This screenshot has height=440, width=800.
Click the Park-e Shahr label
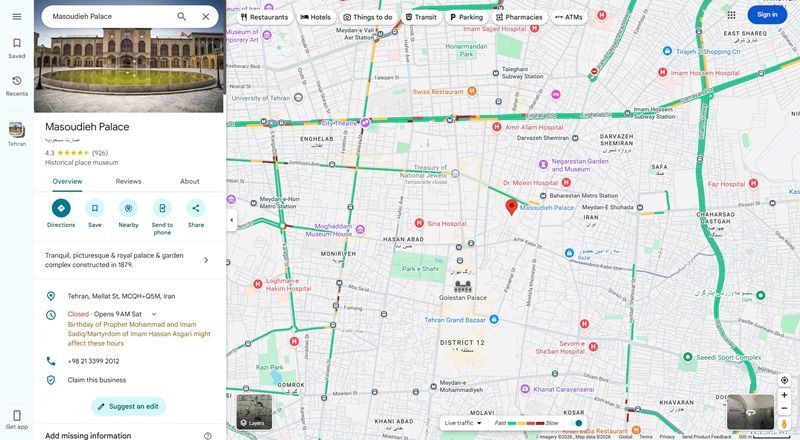tap(420, 268)
